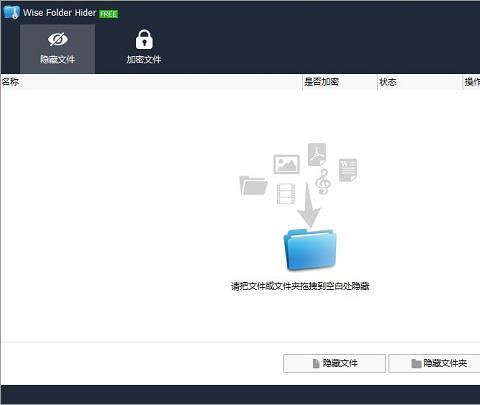The image size is (480, 405).
Task: Switch to the 加密文件 tab
Action: (144, 49)
